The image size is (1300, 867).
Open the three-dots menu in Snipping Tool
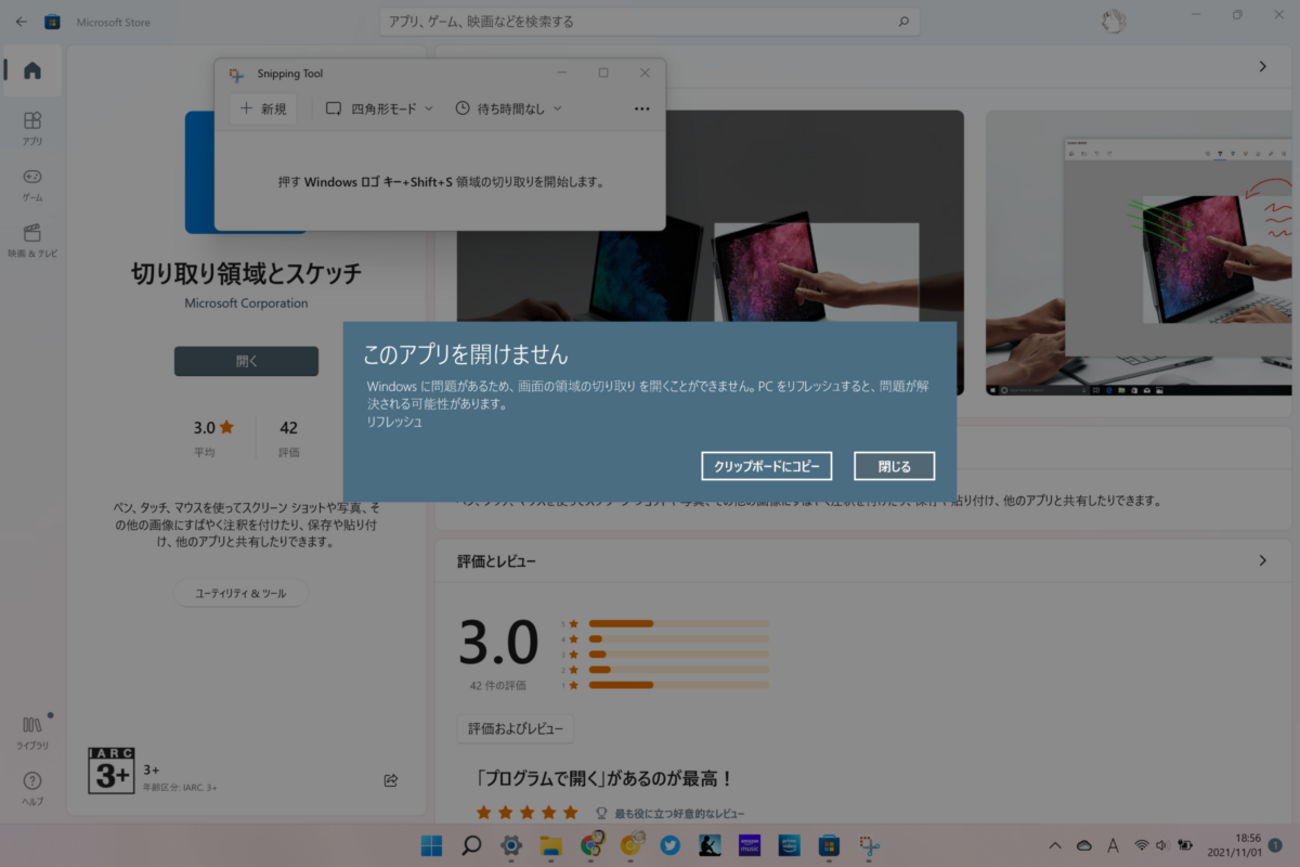tap(642, 109)
